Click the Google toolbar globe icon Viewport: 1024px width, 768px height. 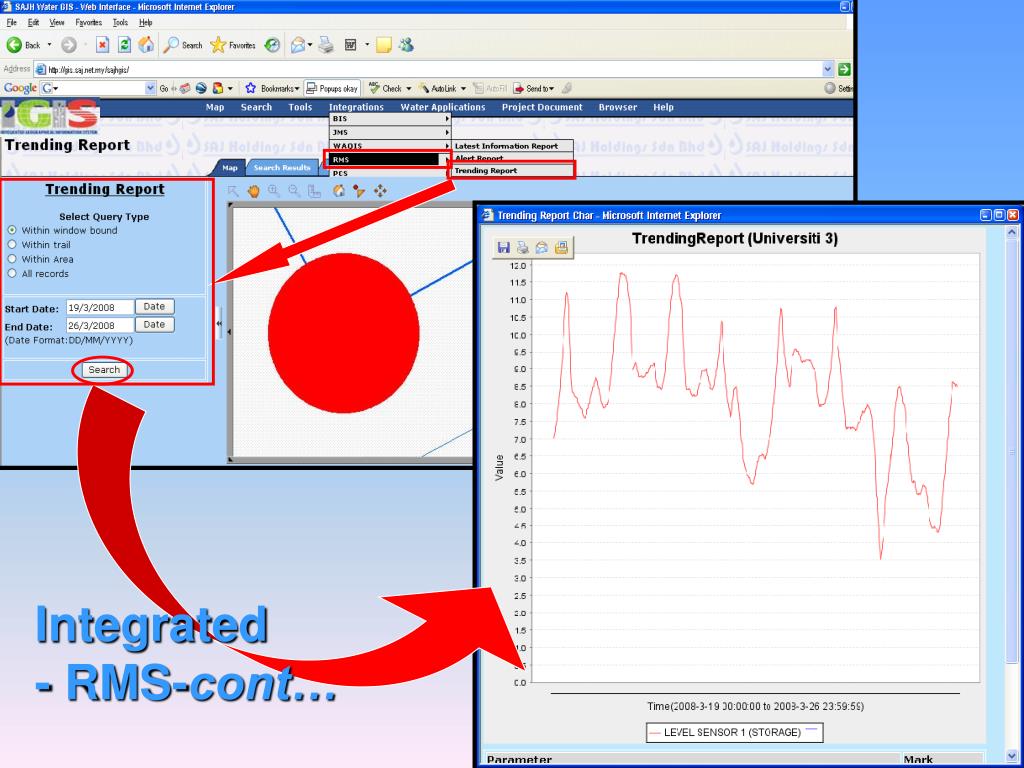pyautogui.click(x=201, y=88)
